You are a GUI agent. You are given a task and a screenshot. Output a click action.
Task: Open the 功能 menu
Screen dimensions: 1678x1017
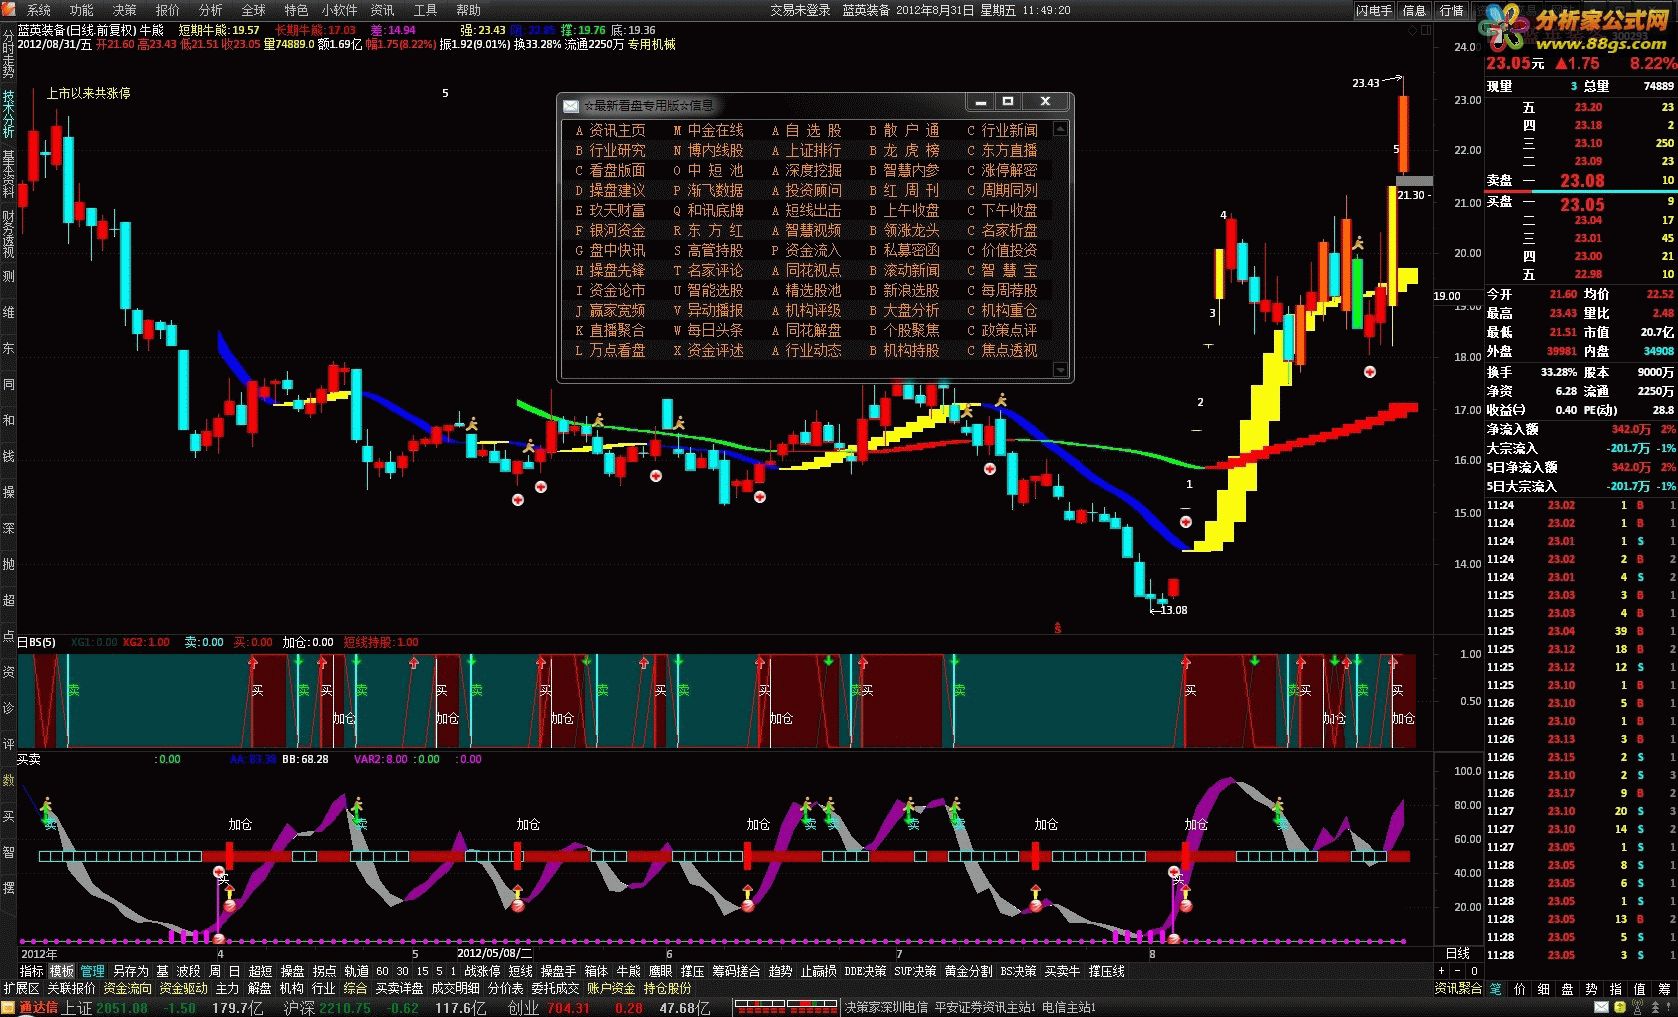click(x=81, y=10)
